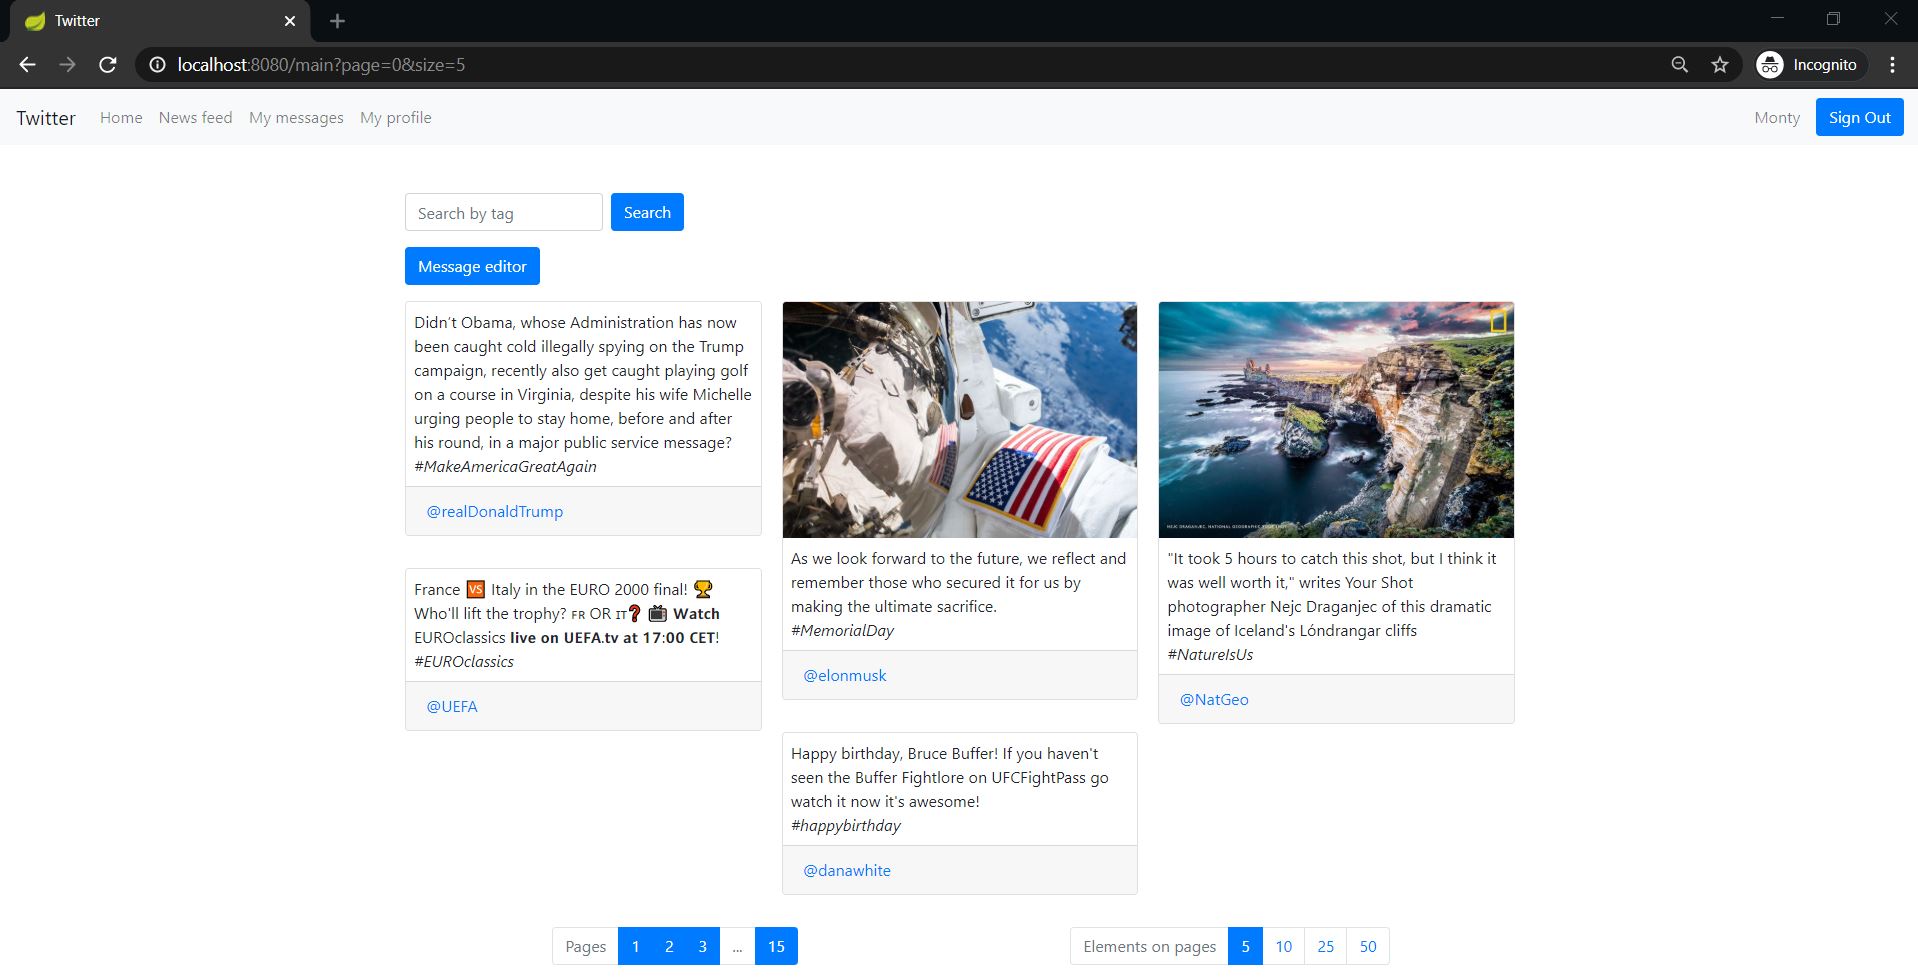This screenshot has width=1918, height=978.
Task: Reload the current page
Action: (107, 64)
